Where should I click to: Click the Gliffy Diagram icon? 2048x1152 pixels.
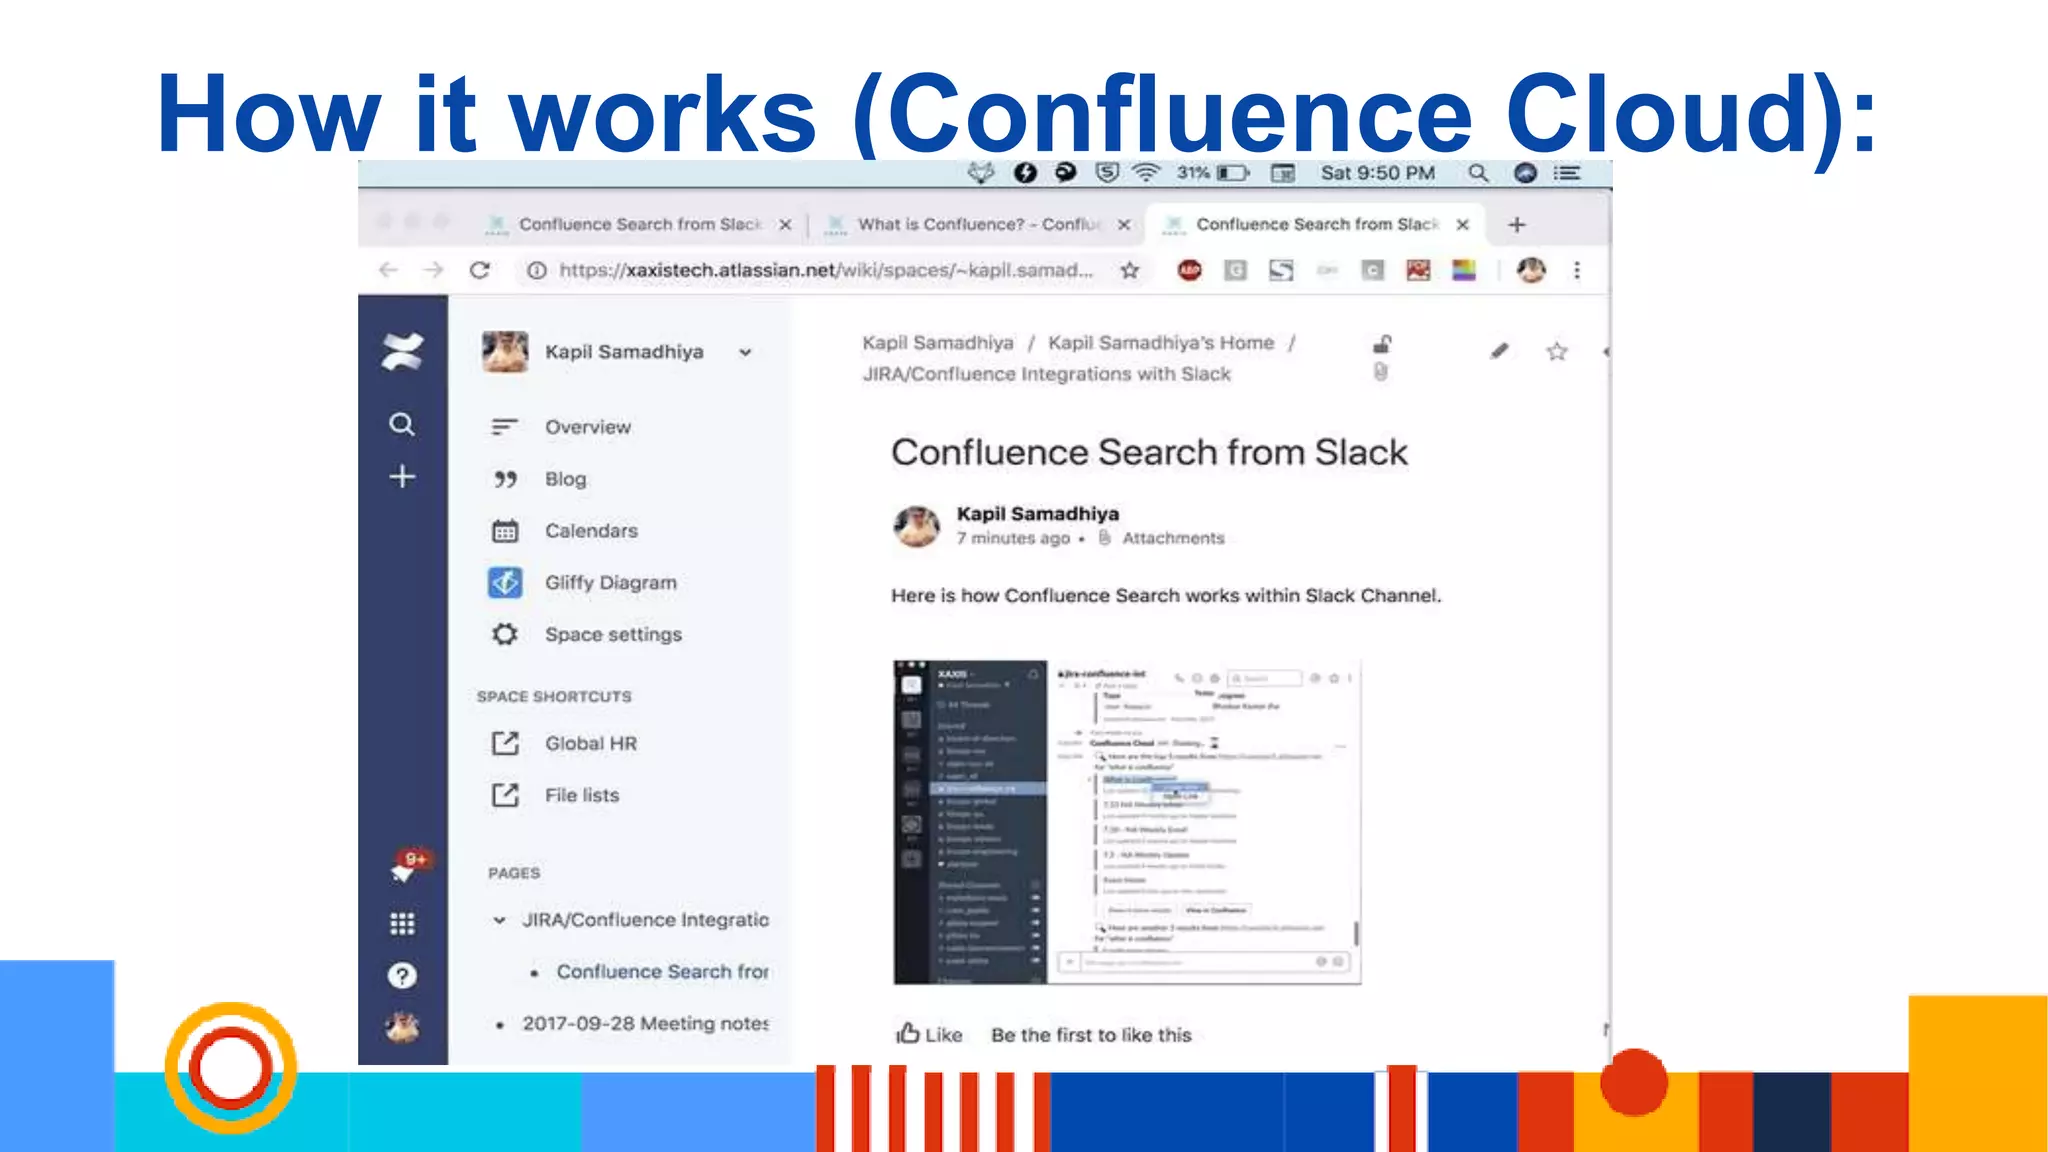pyautogui.click(x=505, y=582)
